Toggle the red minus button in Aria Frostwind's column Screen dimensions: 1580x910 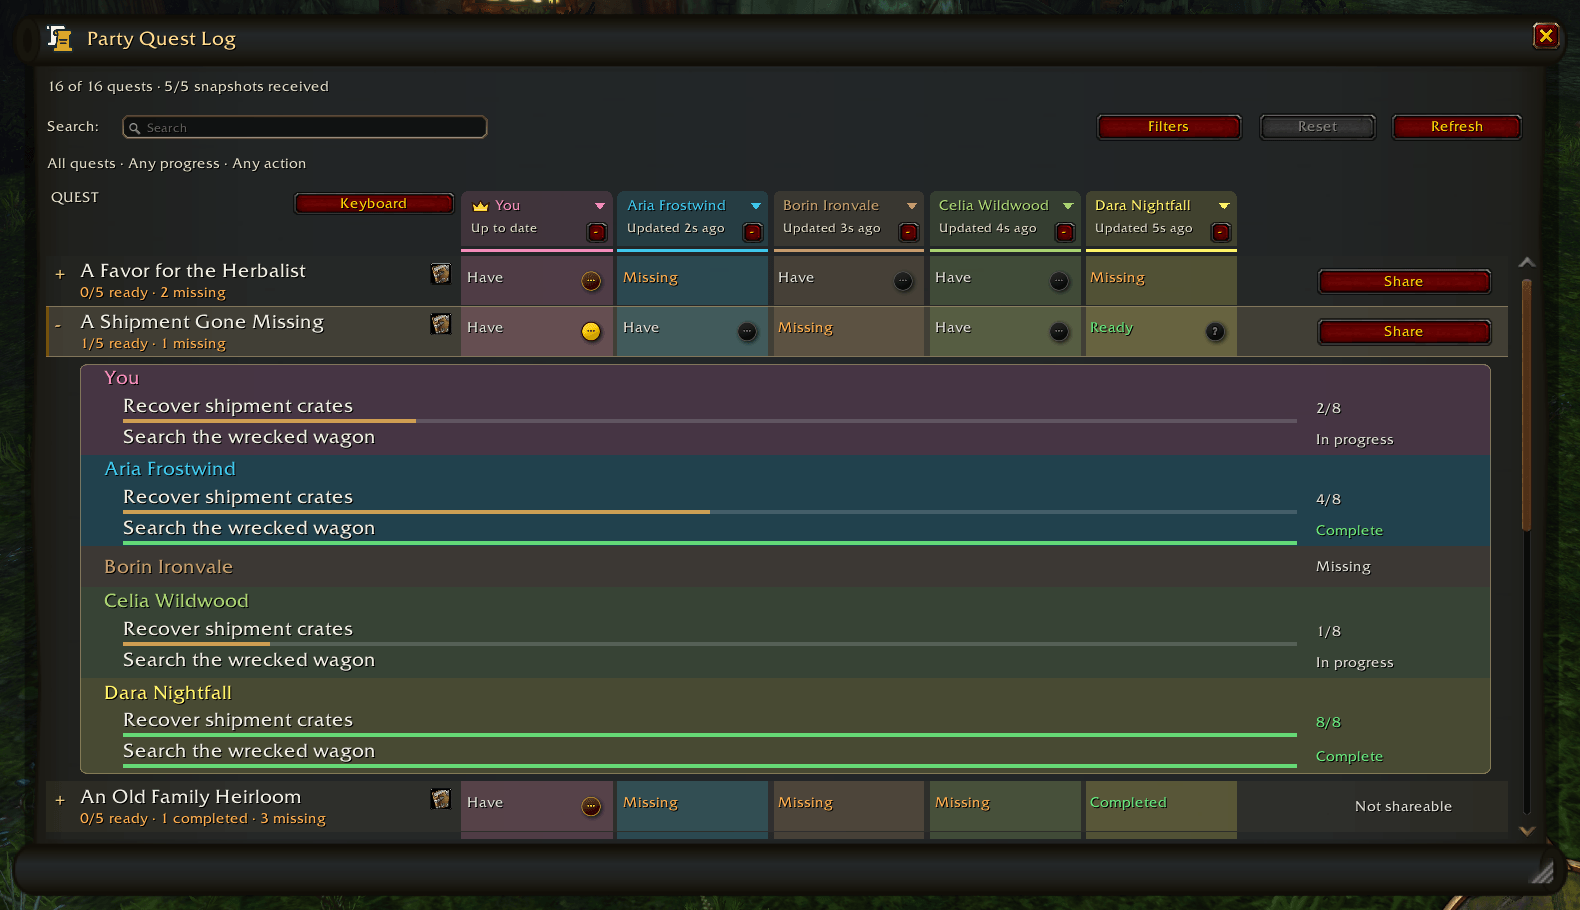753,232
